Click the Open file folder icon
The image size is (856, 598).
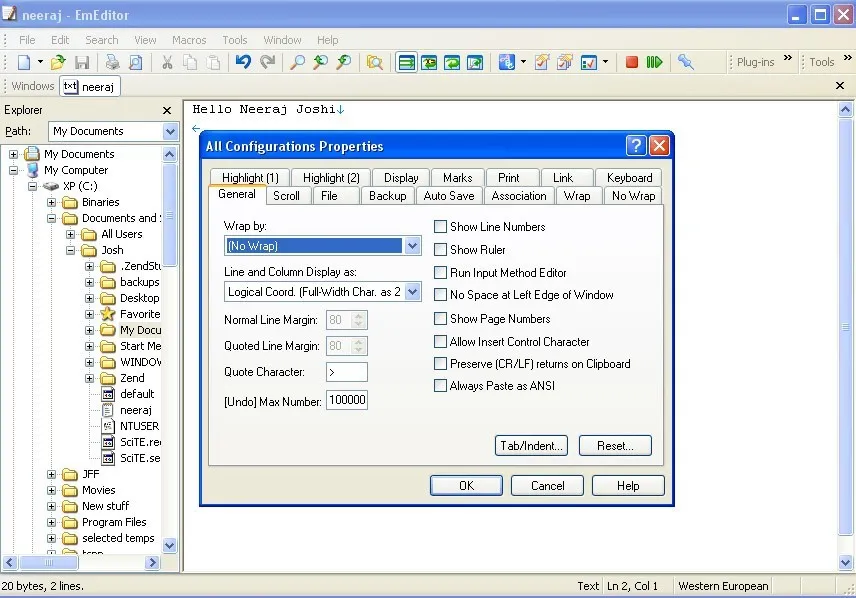pos(58,62)
